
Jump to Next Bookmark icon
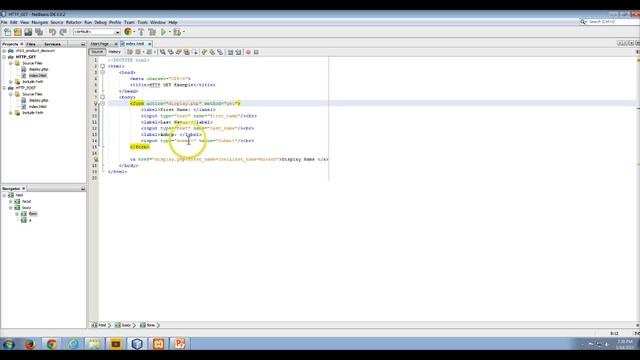coord(212,52)
